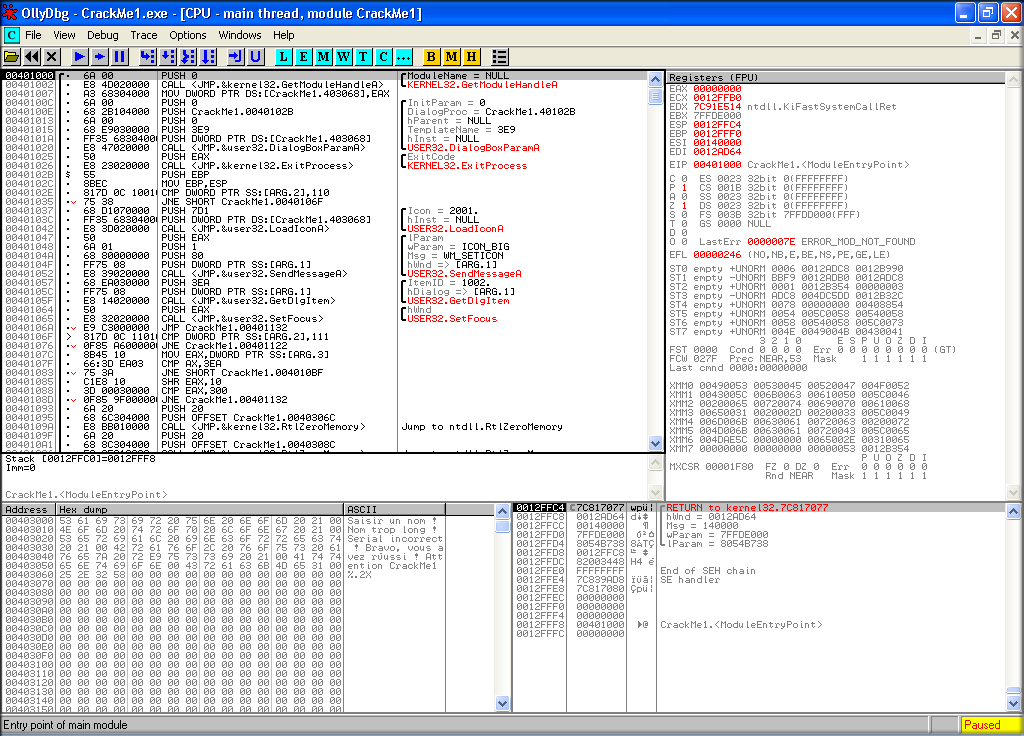This screenshot has width=1024, height=736.
Task: Select the ESP 0012FFC4 register value
Action: click(x=717, y=125)
